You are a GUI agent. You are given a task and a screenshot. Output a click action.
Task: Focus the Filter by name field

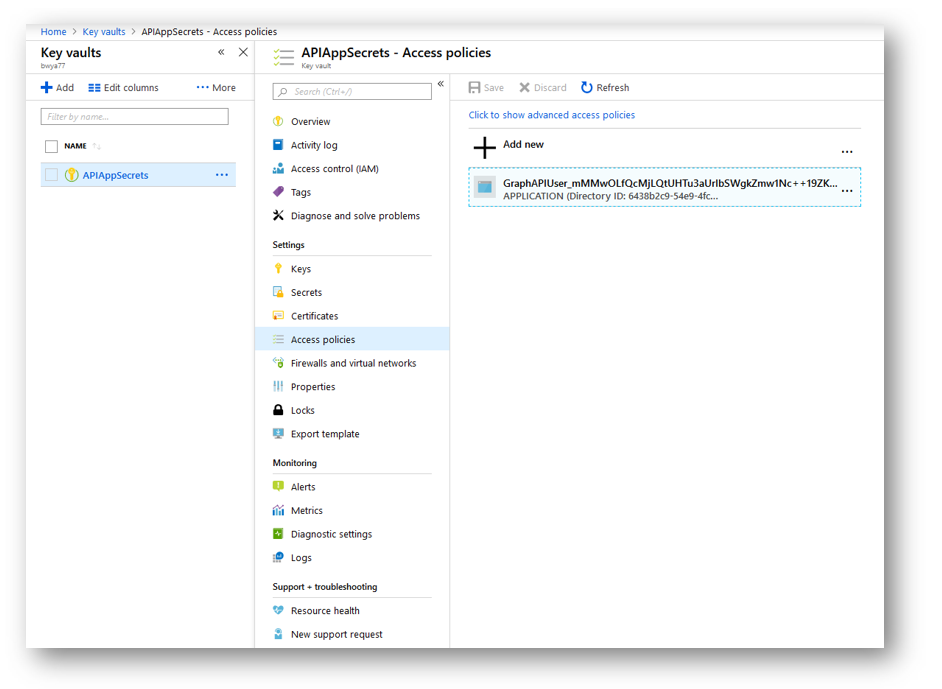pyautogui.click(x=135, y=117)
